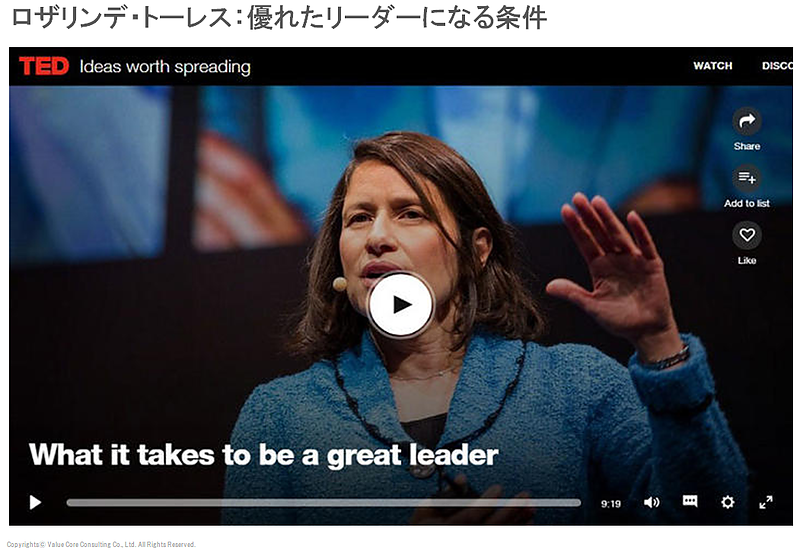Click the 9:19 duration timestamp
800x550 pixels.
611,504
